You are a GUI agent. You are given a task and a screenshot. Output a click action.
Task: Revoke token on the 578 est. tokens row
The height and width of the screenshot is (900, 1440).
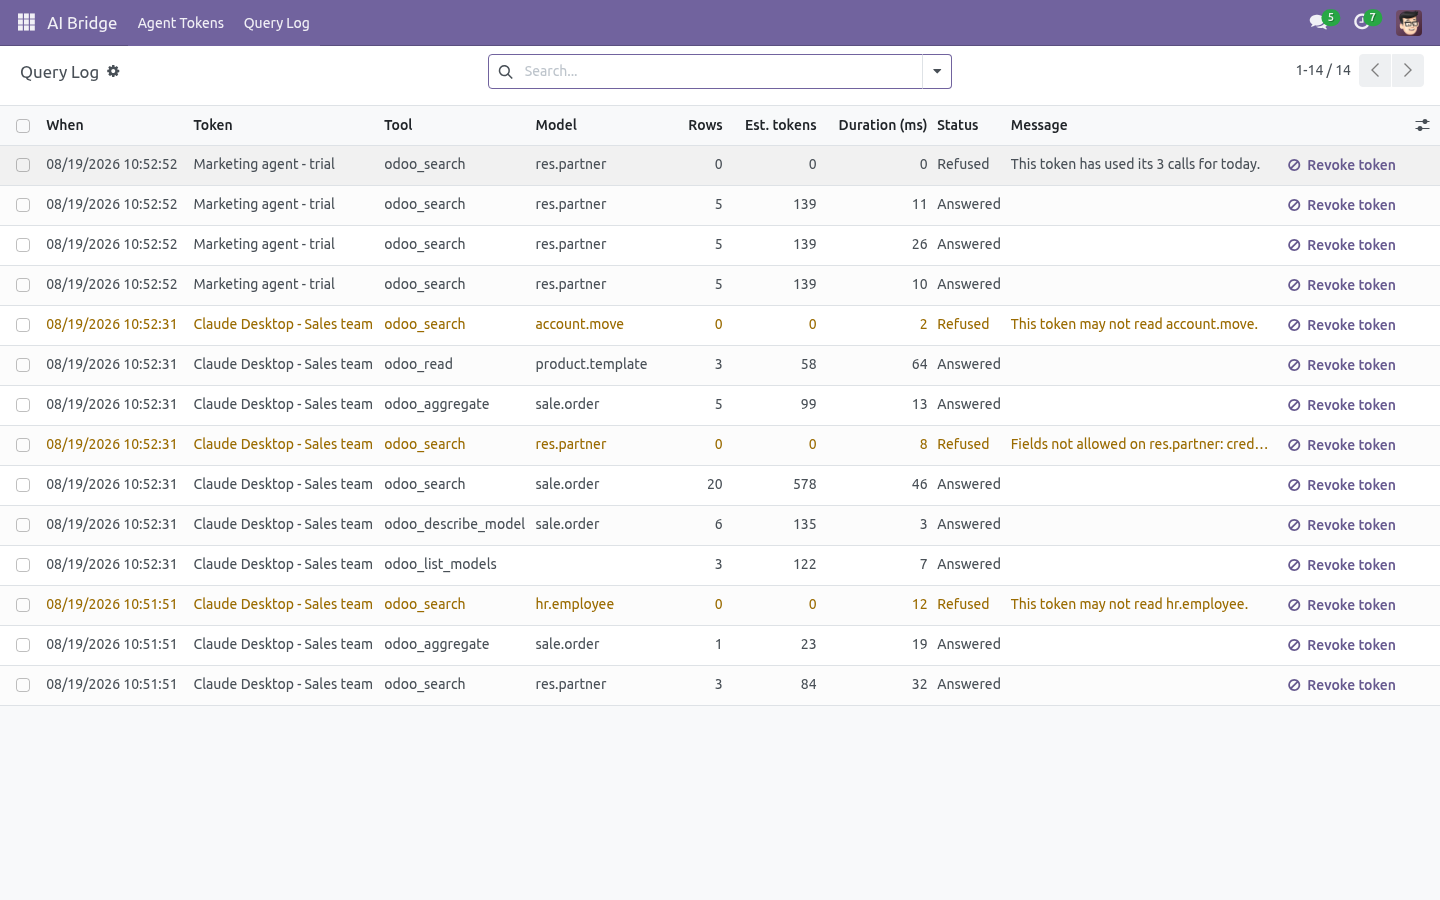(1341, 485)
